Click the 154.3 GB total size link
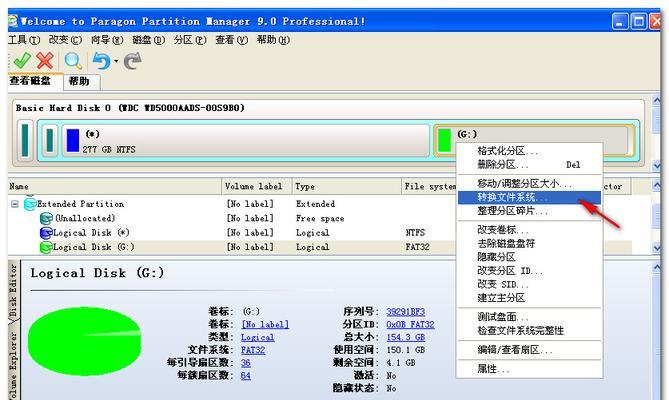669x400 pixels. pos(405,337)
